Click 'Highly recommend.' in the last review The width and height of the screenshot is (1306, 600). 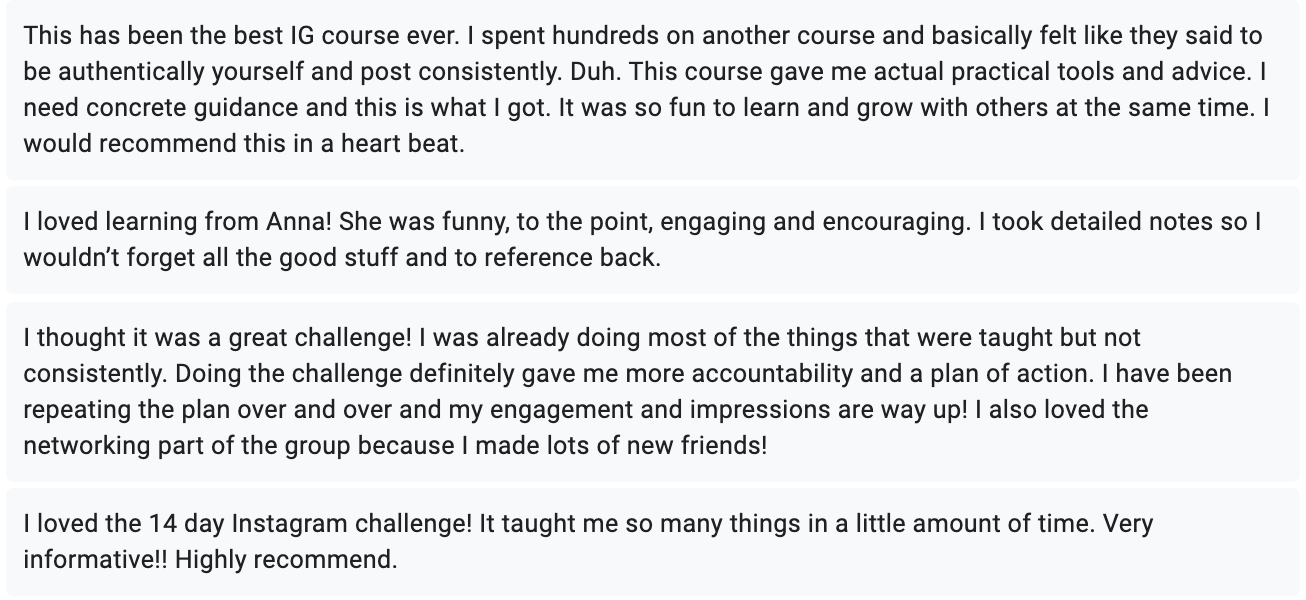pos(286,559)
